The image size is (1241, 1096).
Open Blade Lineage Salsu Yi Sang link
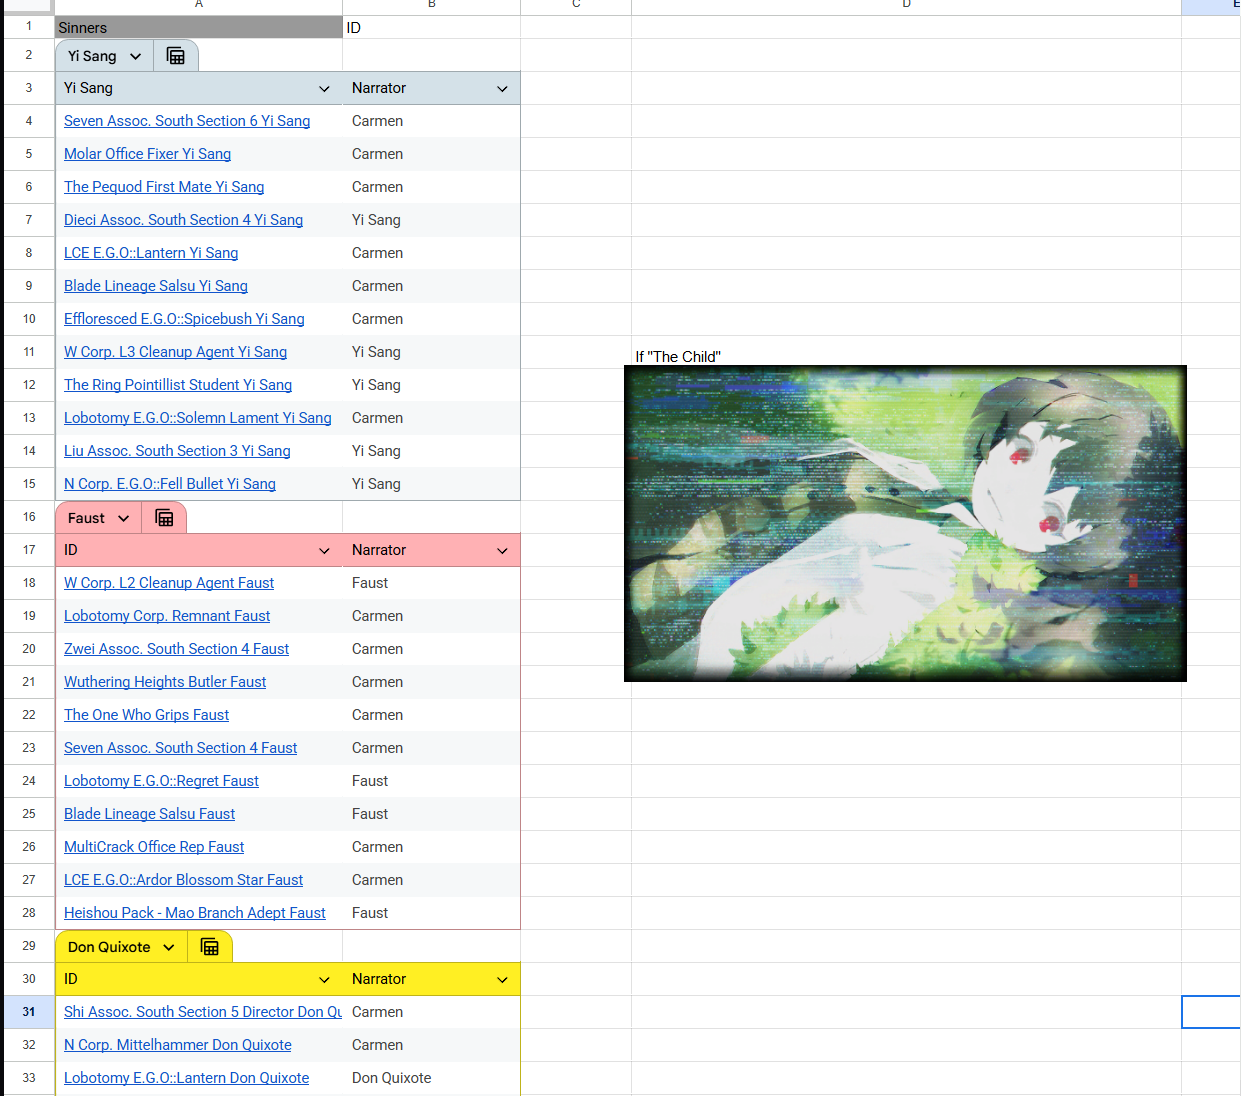coord(156,286)
